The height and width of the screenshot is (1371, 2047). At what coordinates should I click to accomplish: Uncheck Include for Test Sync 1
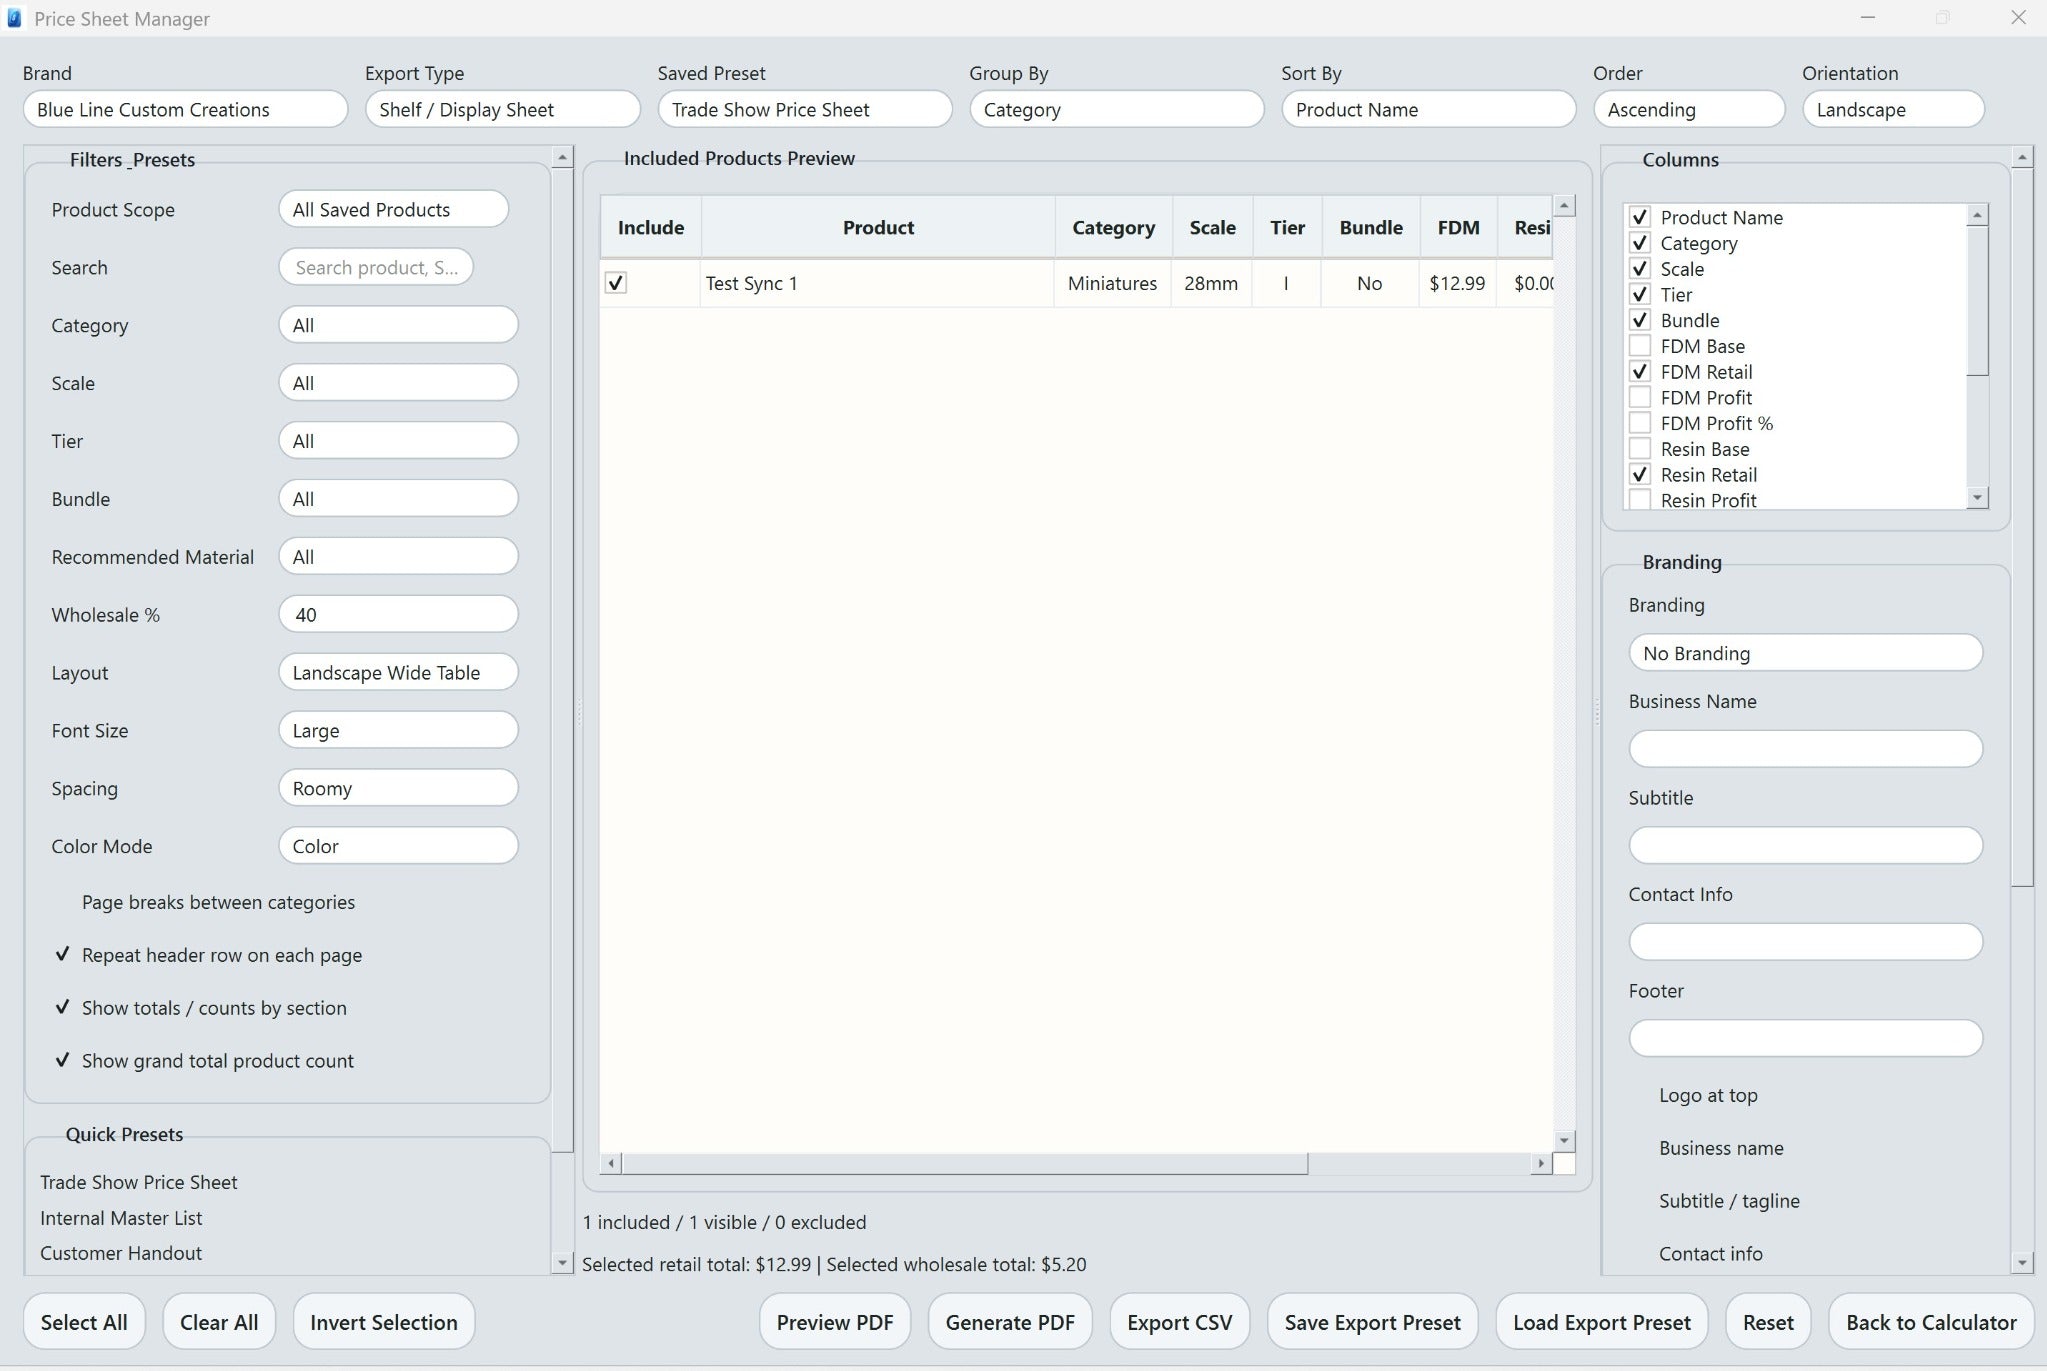tap(615, 283)
